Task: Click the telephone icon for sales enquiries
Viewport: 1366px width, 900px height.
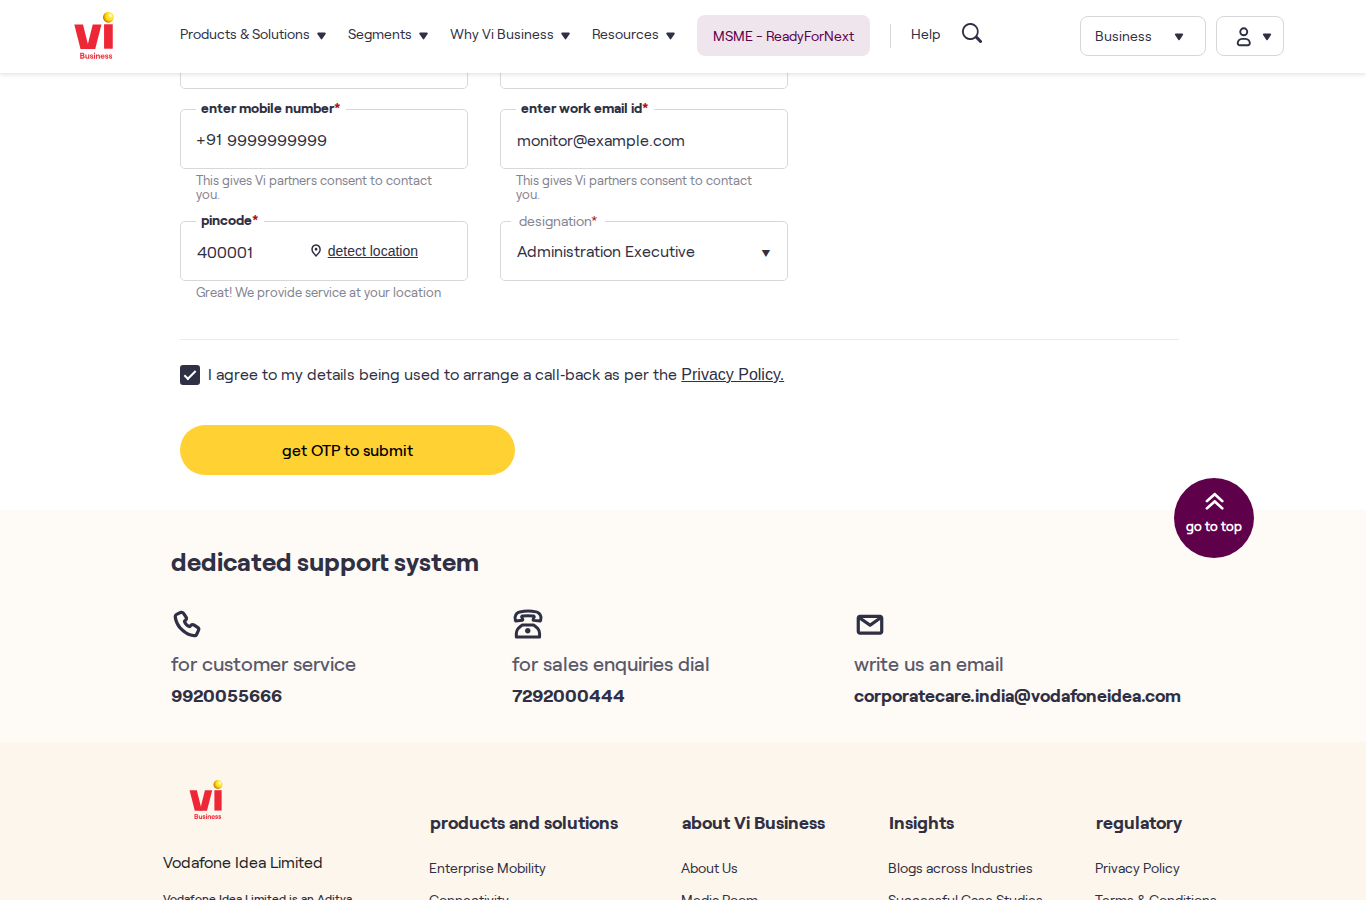Action: [x=528, y=624]
